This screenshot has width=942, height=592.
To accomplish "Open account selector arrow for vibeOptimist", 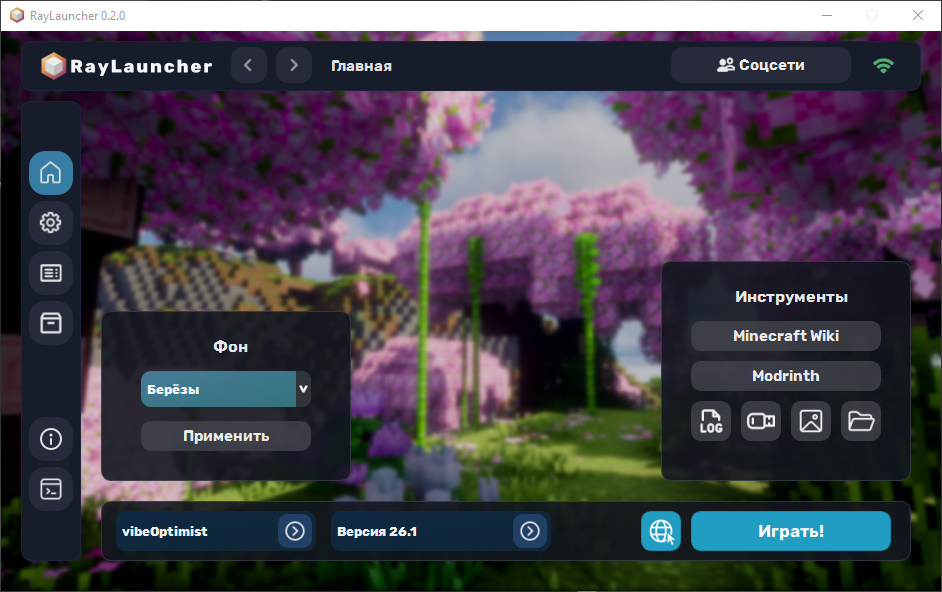I will pos(295,531).
